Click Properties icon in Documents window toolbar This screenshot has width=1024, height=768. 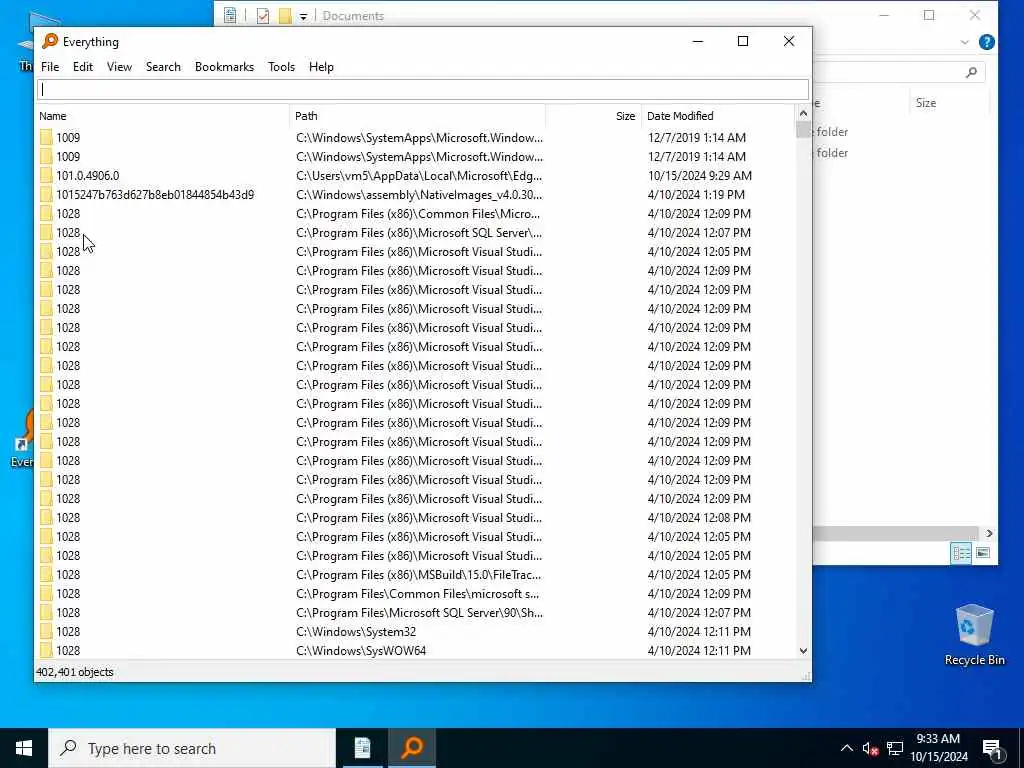230,16
